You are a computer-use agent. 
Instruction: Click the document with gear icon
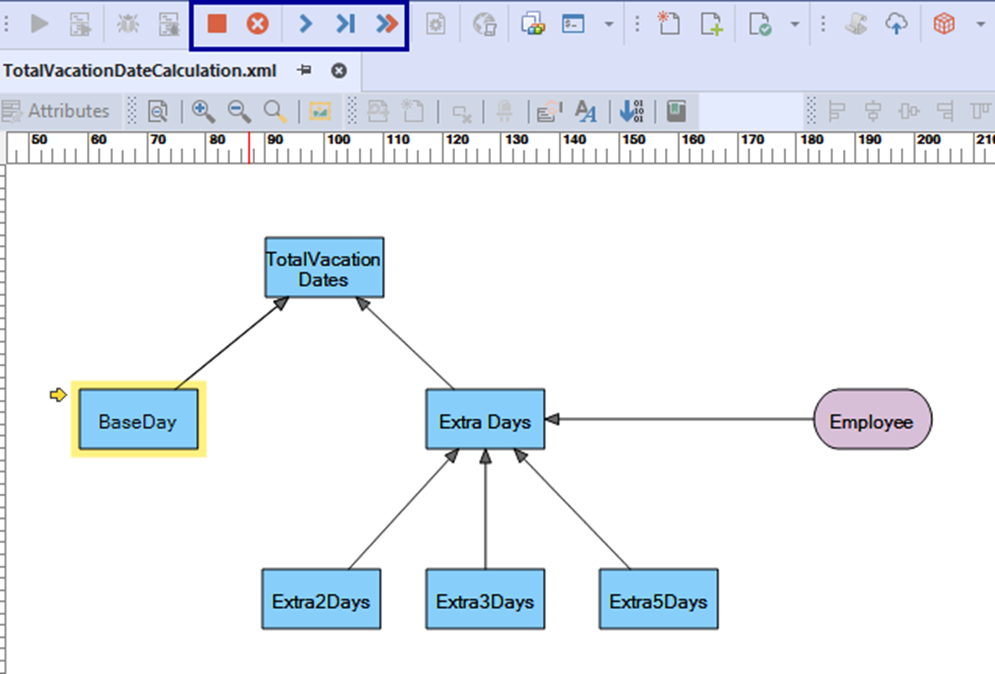(x=435, y=24)
